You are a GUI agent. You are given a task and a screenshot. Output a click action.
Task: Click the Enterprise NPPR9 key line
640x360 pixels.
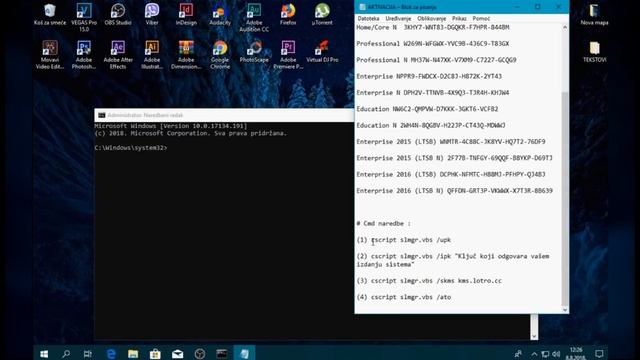[429, 76]
